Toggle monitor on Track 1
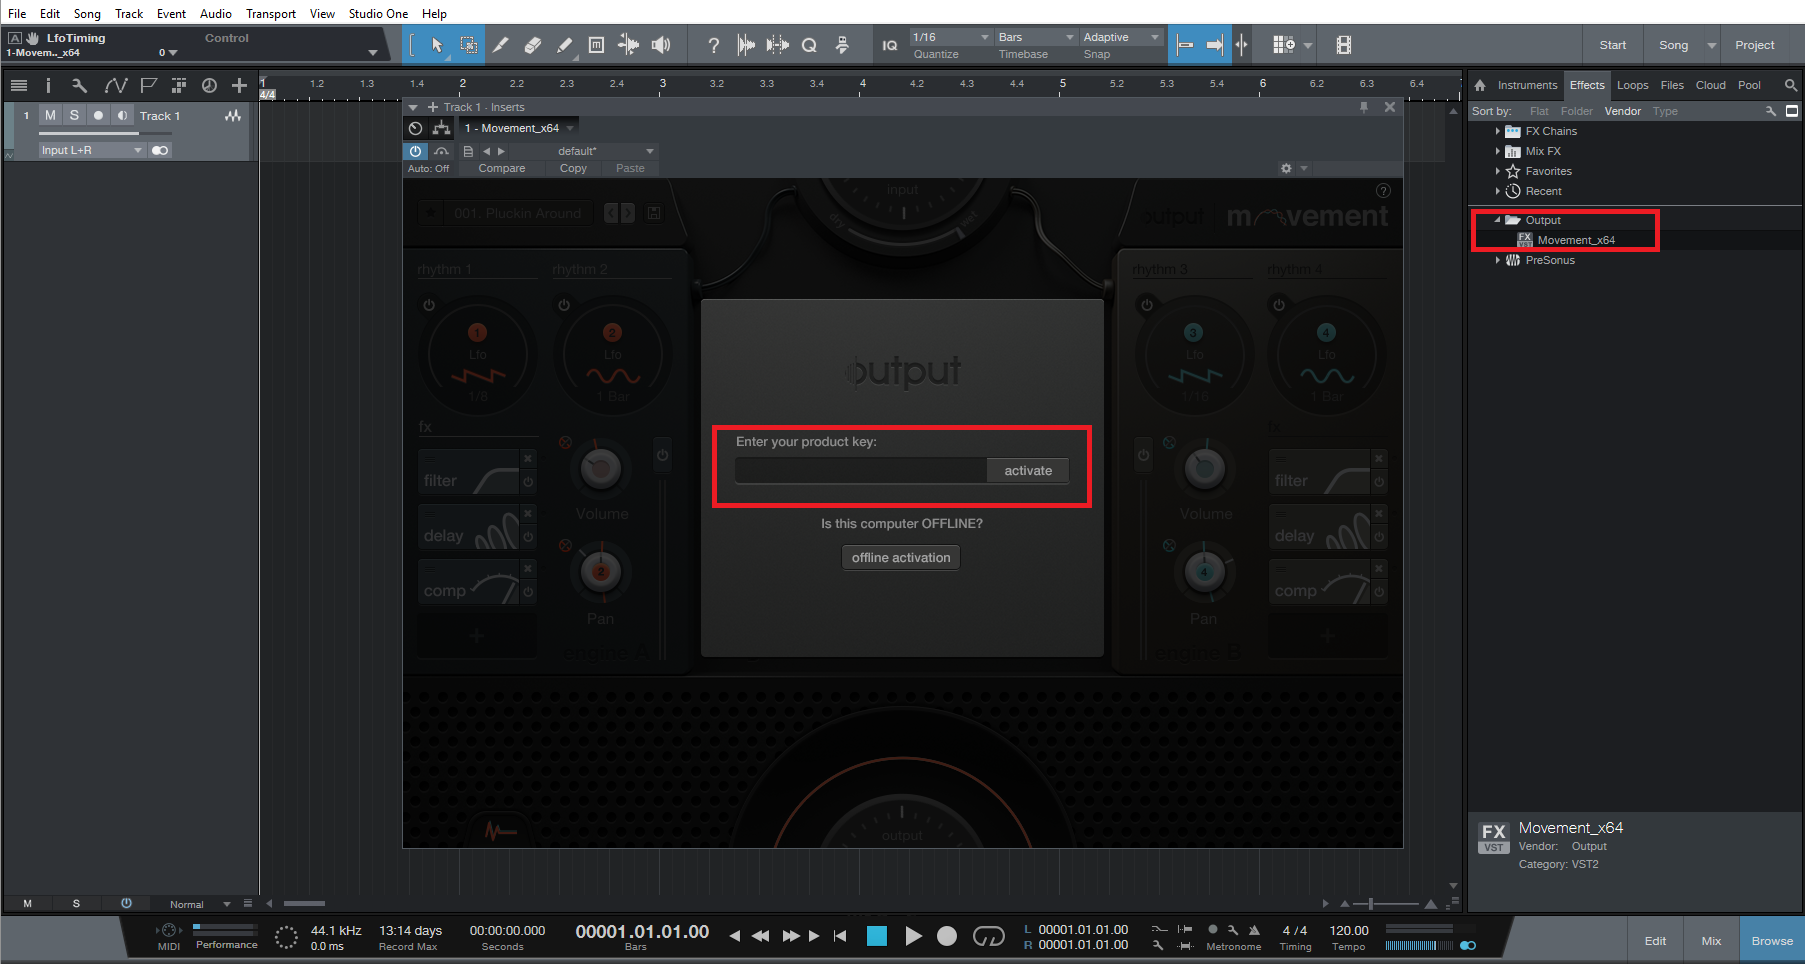Viewport: 1805px width, 964px height. pyautogui.click(x=122, y=116)
